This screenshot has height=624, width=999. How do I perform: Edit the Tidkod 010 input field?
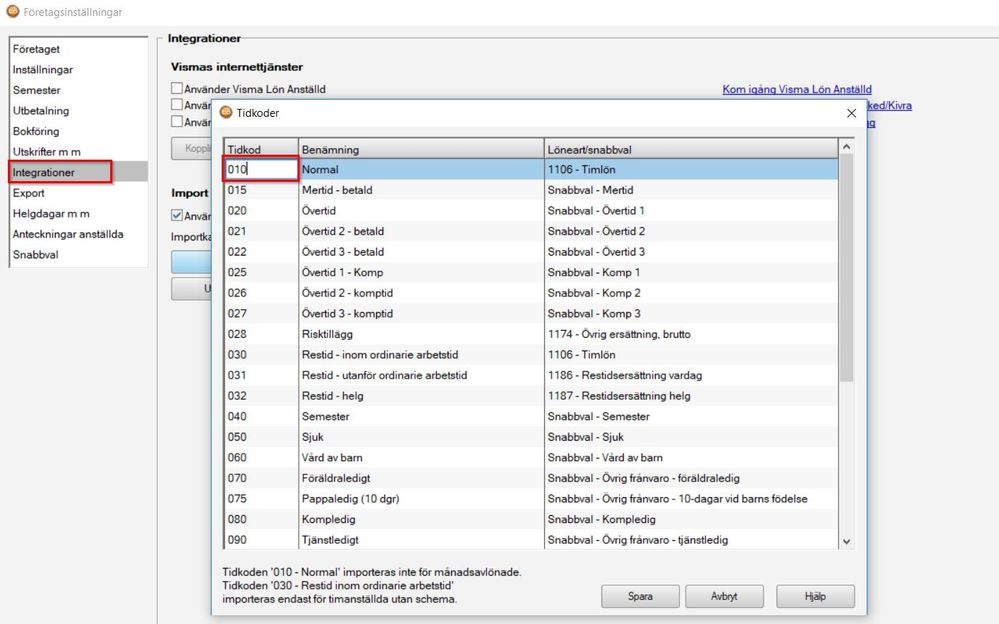point(261,170)
